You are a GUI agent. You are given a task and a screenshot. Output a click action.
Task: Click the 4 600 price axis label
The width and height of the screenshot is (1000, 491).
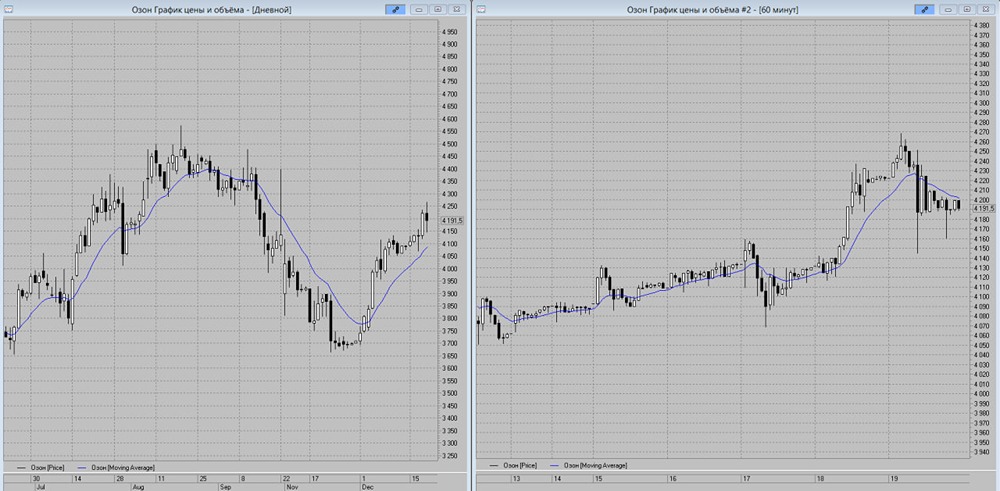(450, 119)
